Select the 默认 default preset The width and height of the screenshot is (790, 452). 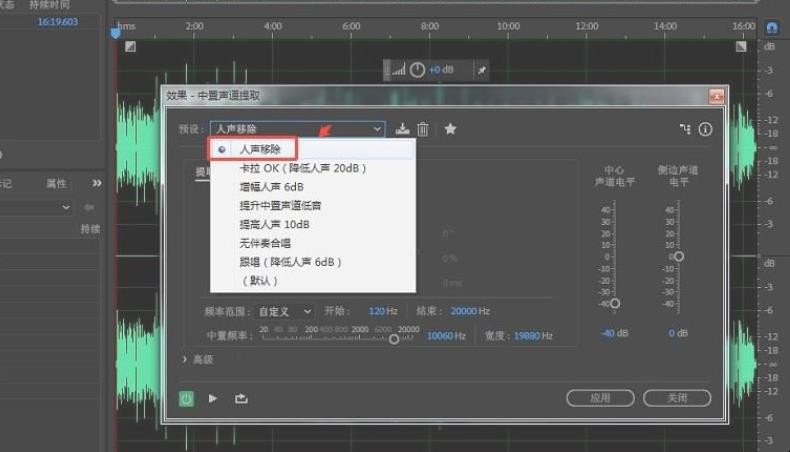pyautogui.click(x=313, y=281)
